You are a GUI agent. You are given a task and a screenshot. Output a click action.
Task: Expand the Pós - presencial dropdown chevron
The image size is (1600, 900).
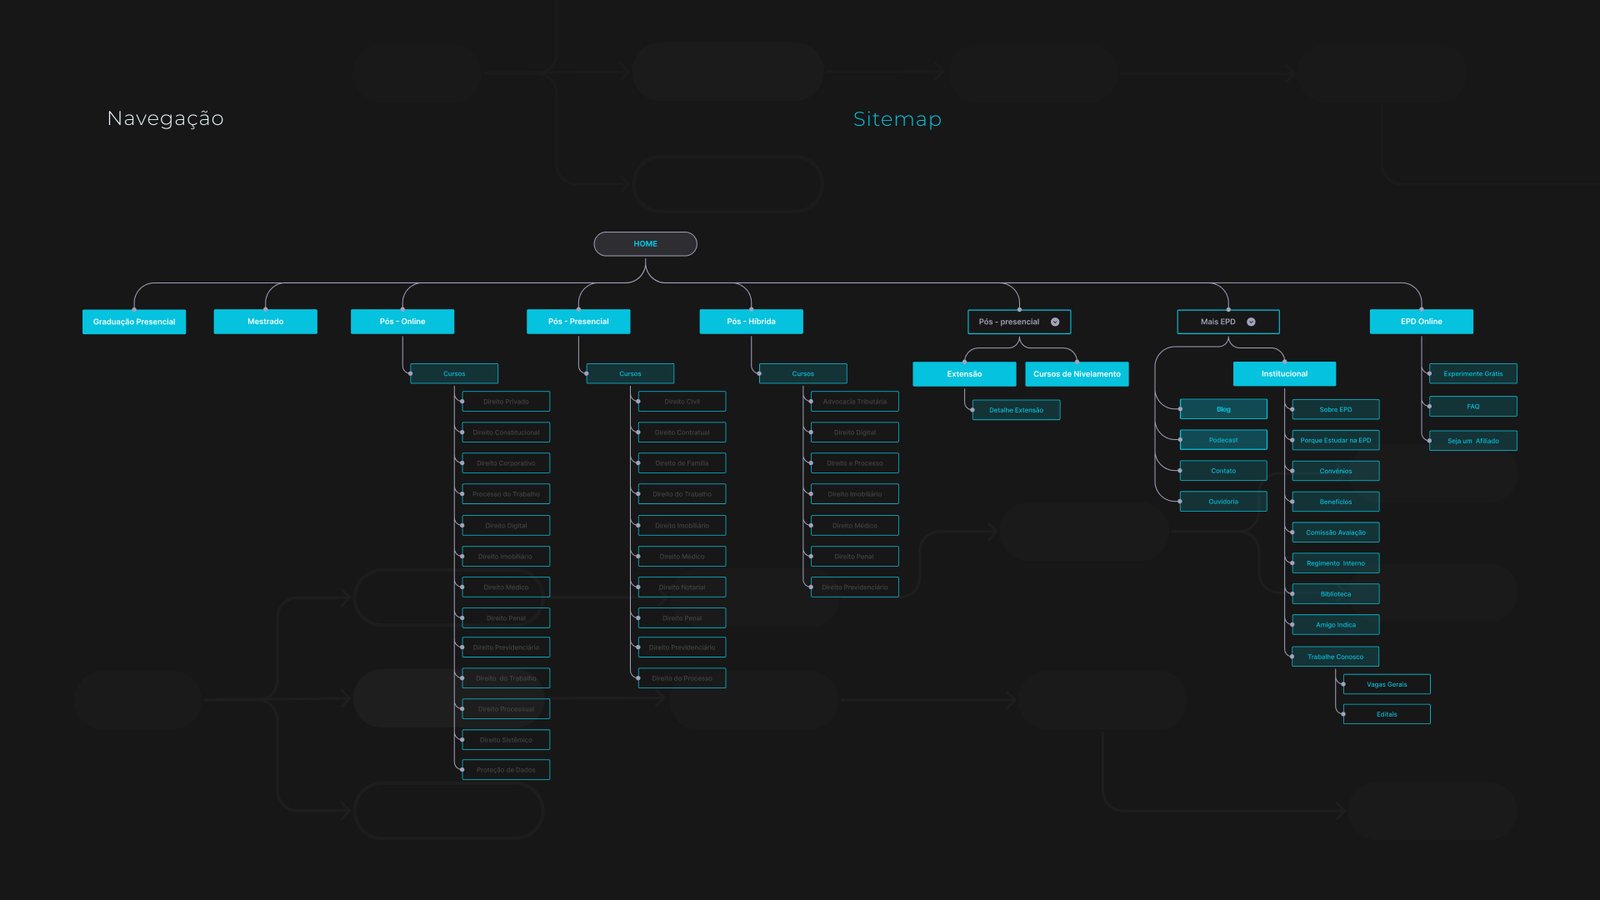(1055, 322)
